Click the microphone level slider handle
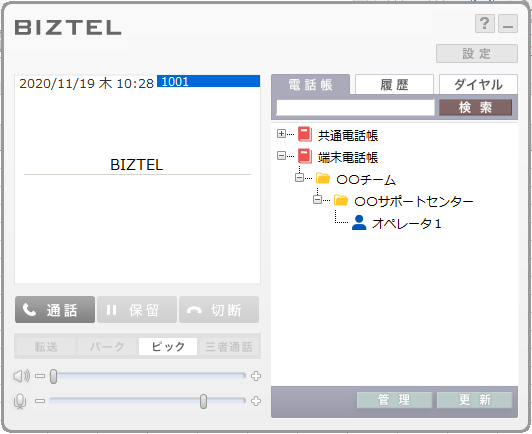The height and width of the screenshot is (434, 532). (203, 401)
